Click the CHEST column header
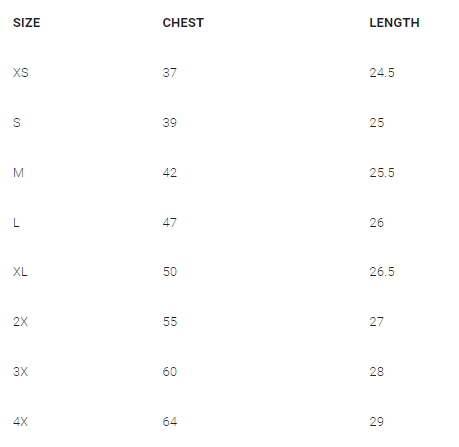The image size is (459, 447). coord(183,23)
